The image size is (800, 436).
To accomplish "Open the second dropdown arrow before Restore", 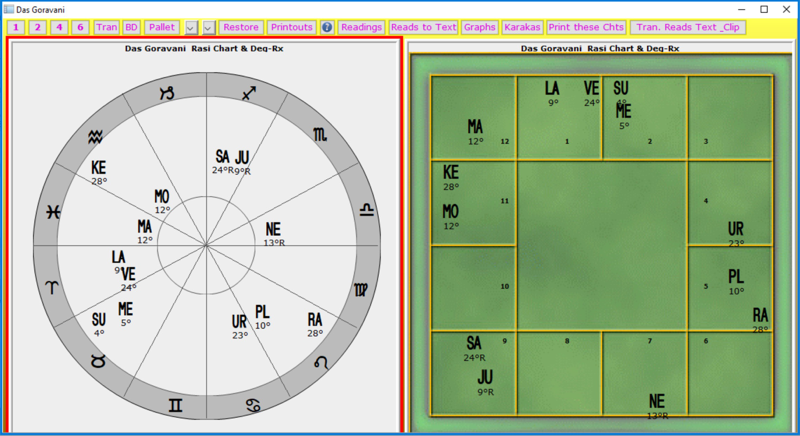I will point(208,27).
